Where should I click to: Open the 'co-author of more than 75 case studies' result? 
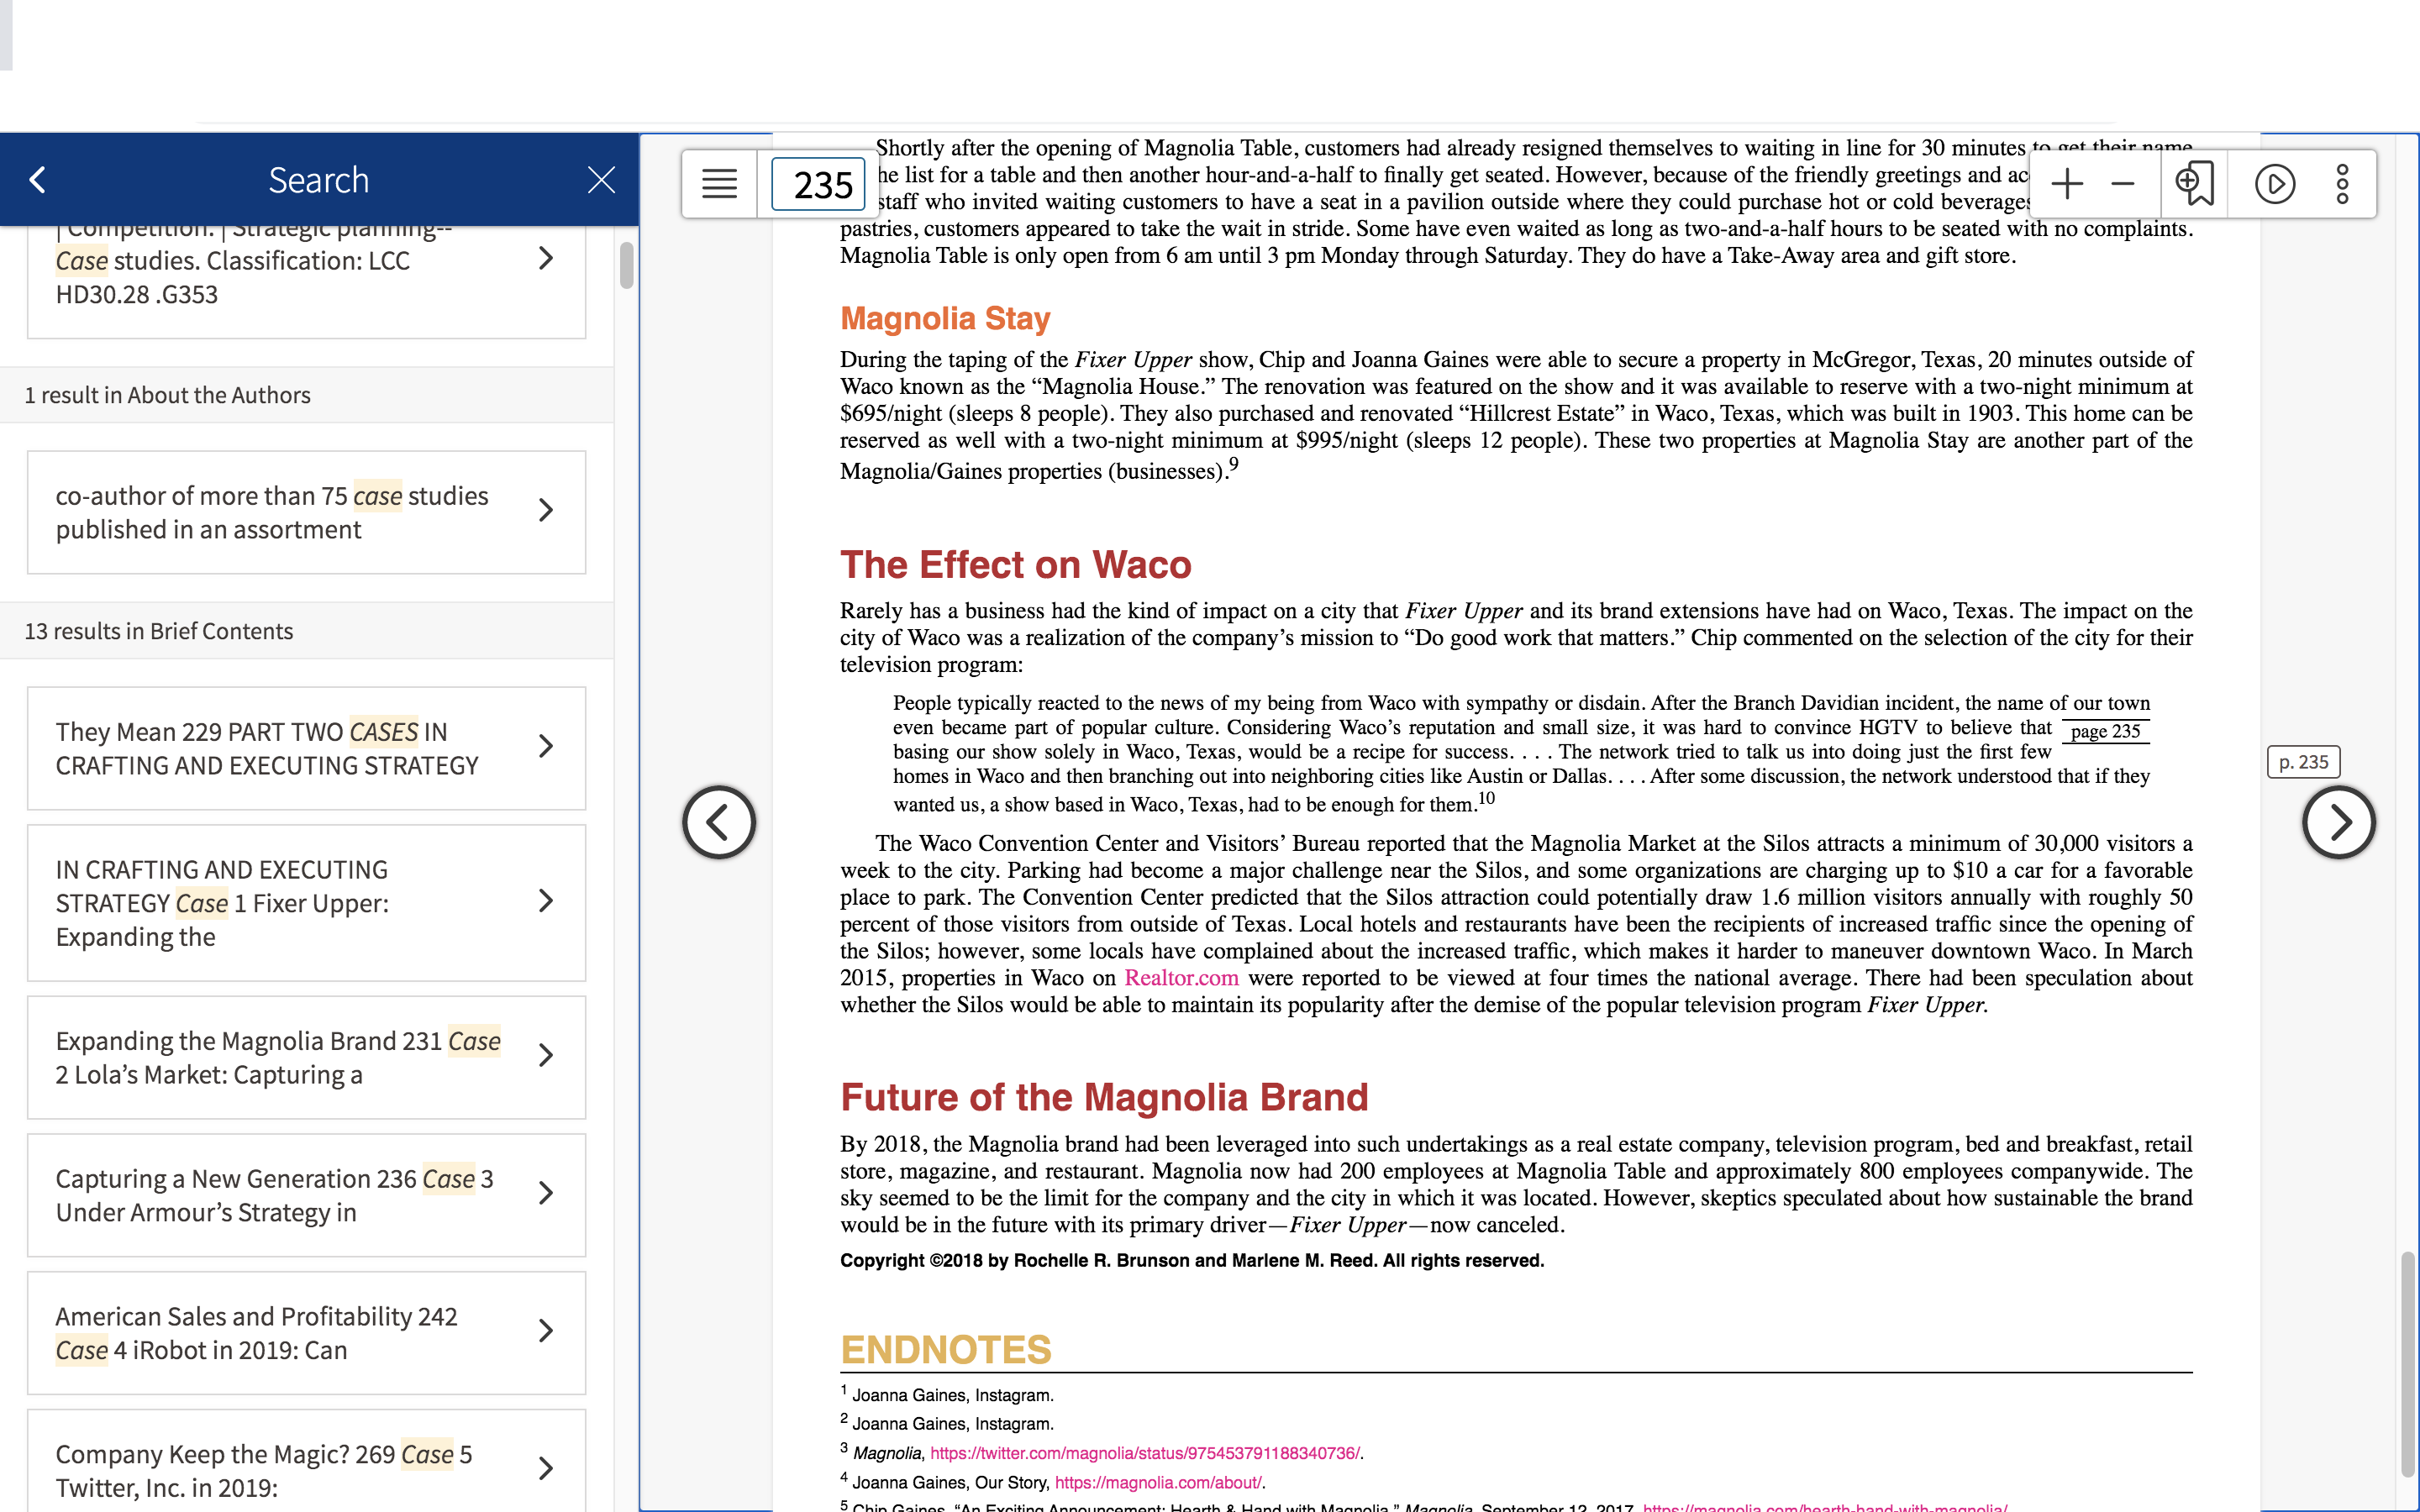(306, 512)
